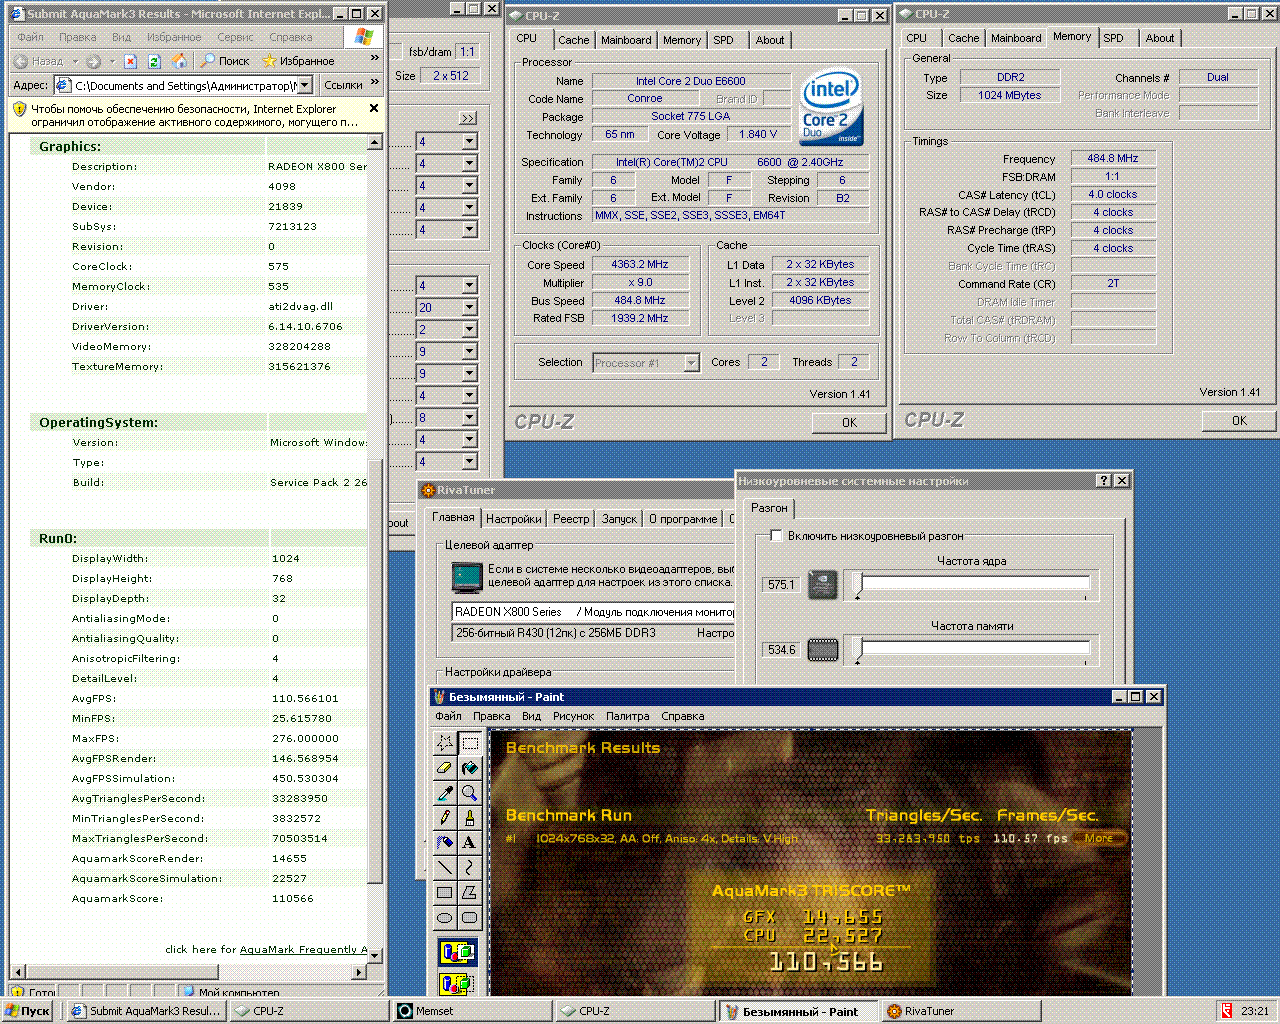This screenshot has width=1280, height=1024.
Task: Open Processor #1 selection dropdown in CPU-Z
Action: (691, 363)
